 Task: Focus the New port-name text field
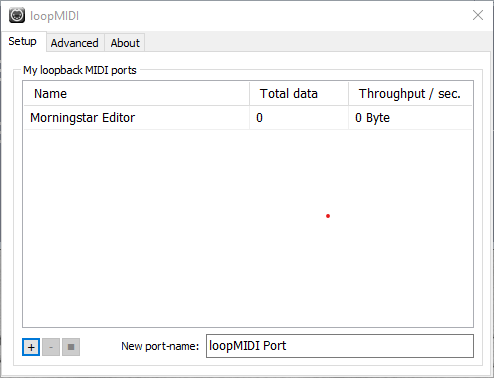tap(340, 346)
